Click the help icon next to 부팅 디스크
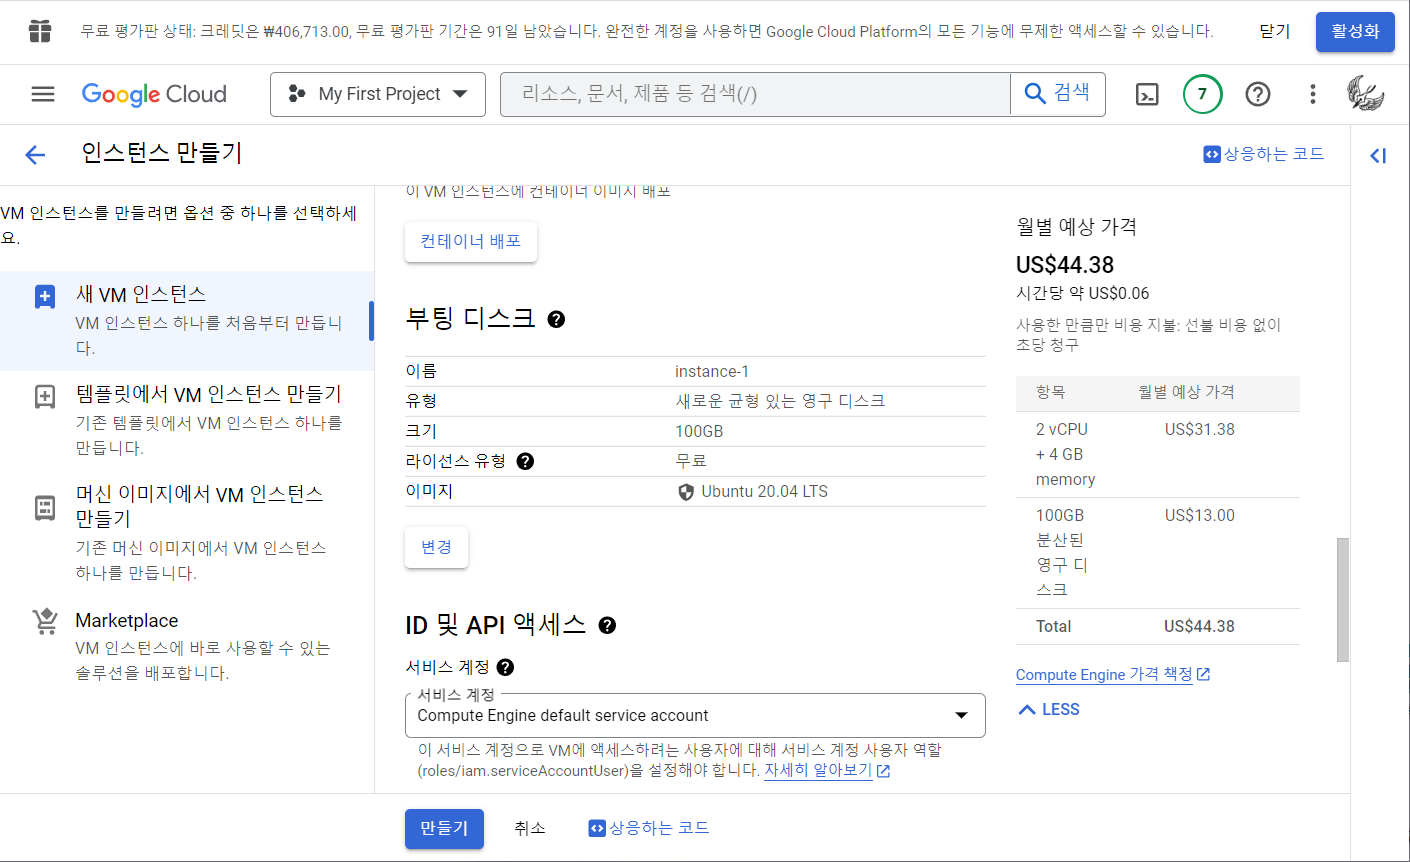The width and height of the screenshot is (1410, 862). coord(557,319)
